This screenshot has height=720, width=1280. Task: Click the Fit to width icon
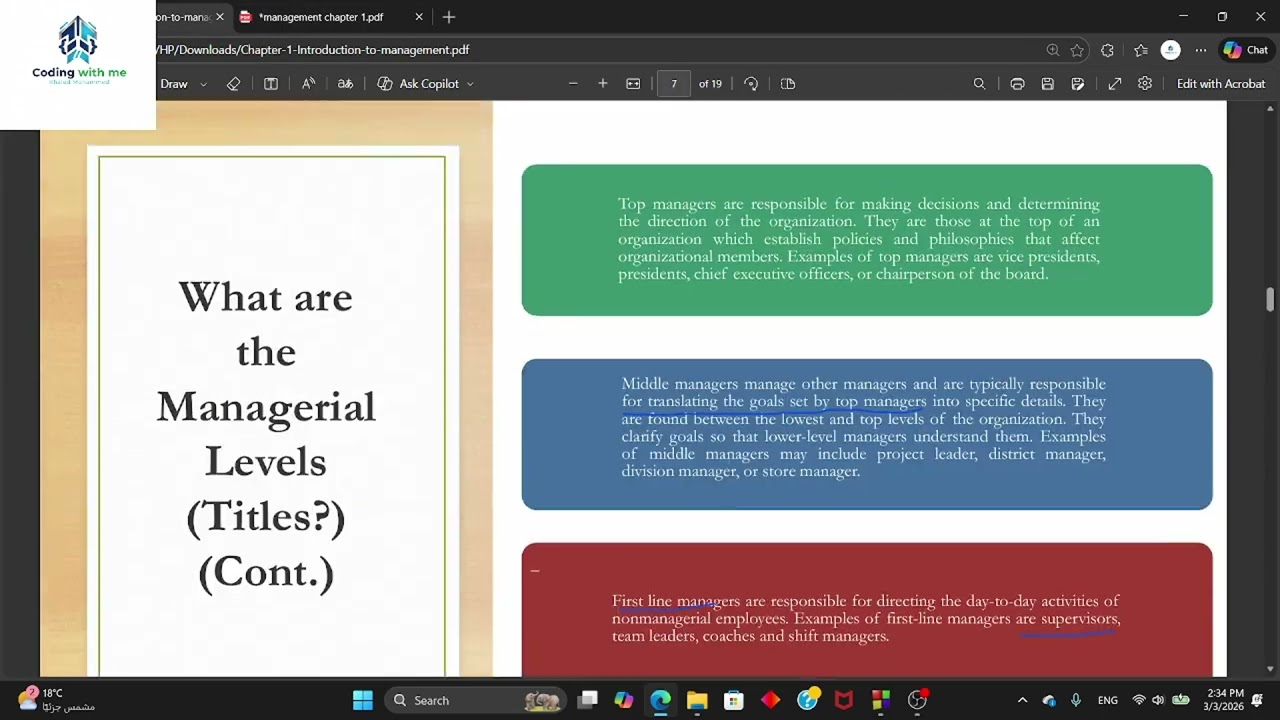[x=633, y=84]
